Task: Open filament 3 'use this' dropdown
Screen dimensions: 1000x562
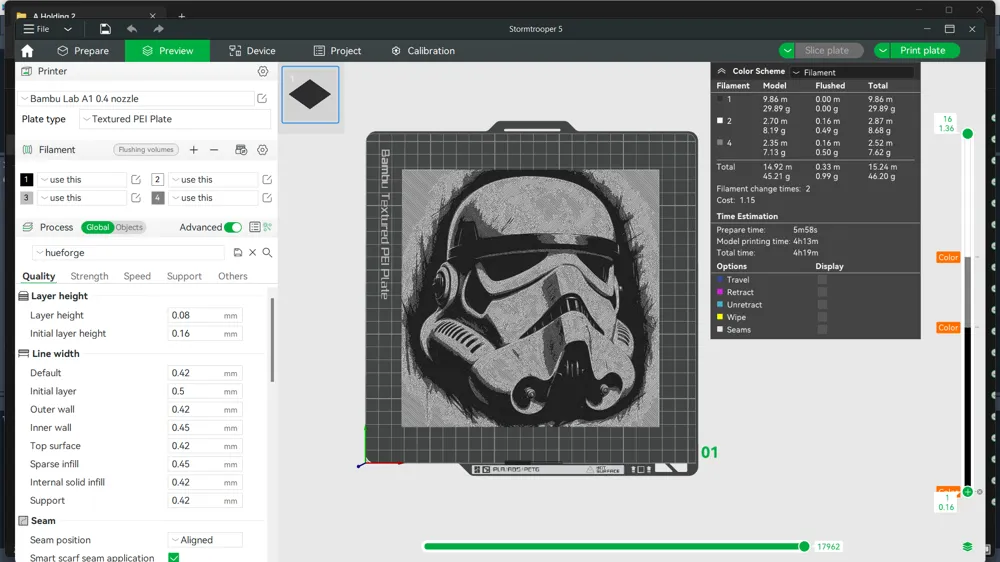Action: [82, 198]
